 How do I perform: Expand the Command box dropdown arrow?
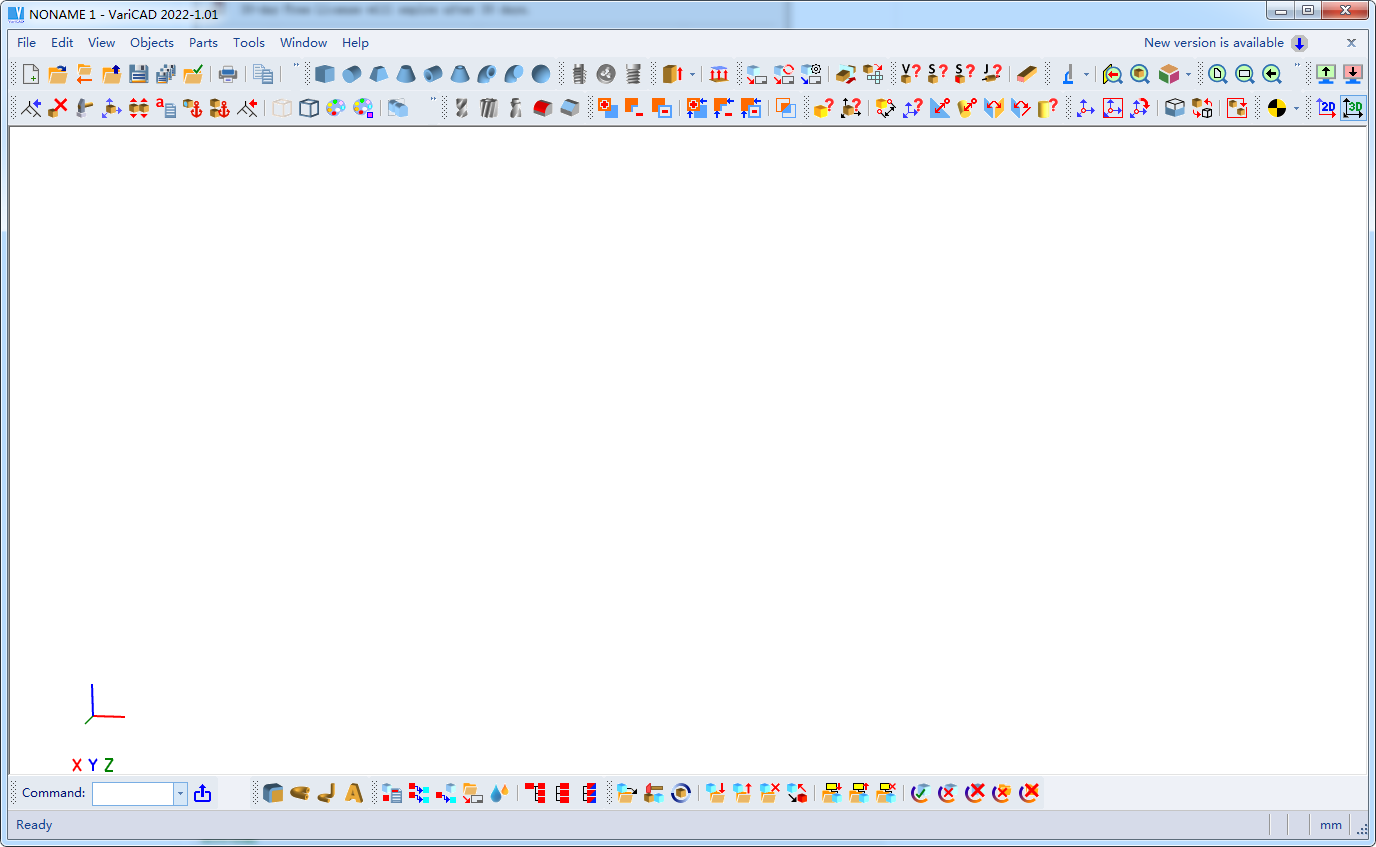click(181, 793)
